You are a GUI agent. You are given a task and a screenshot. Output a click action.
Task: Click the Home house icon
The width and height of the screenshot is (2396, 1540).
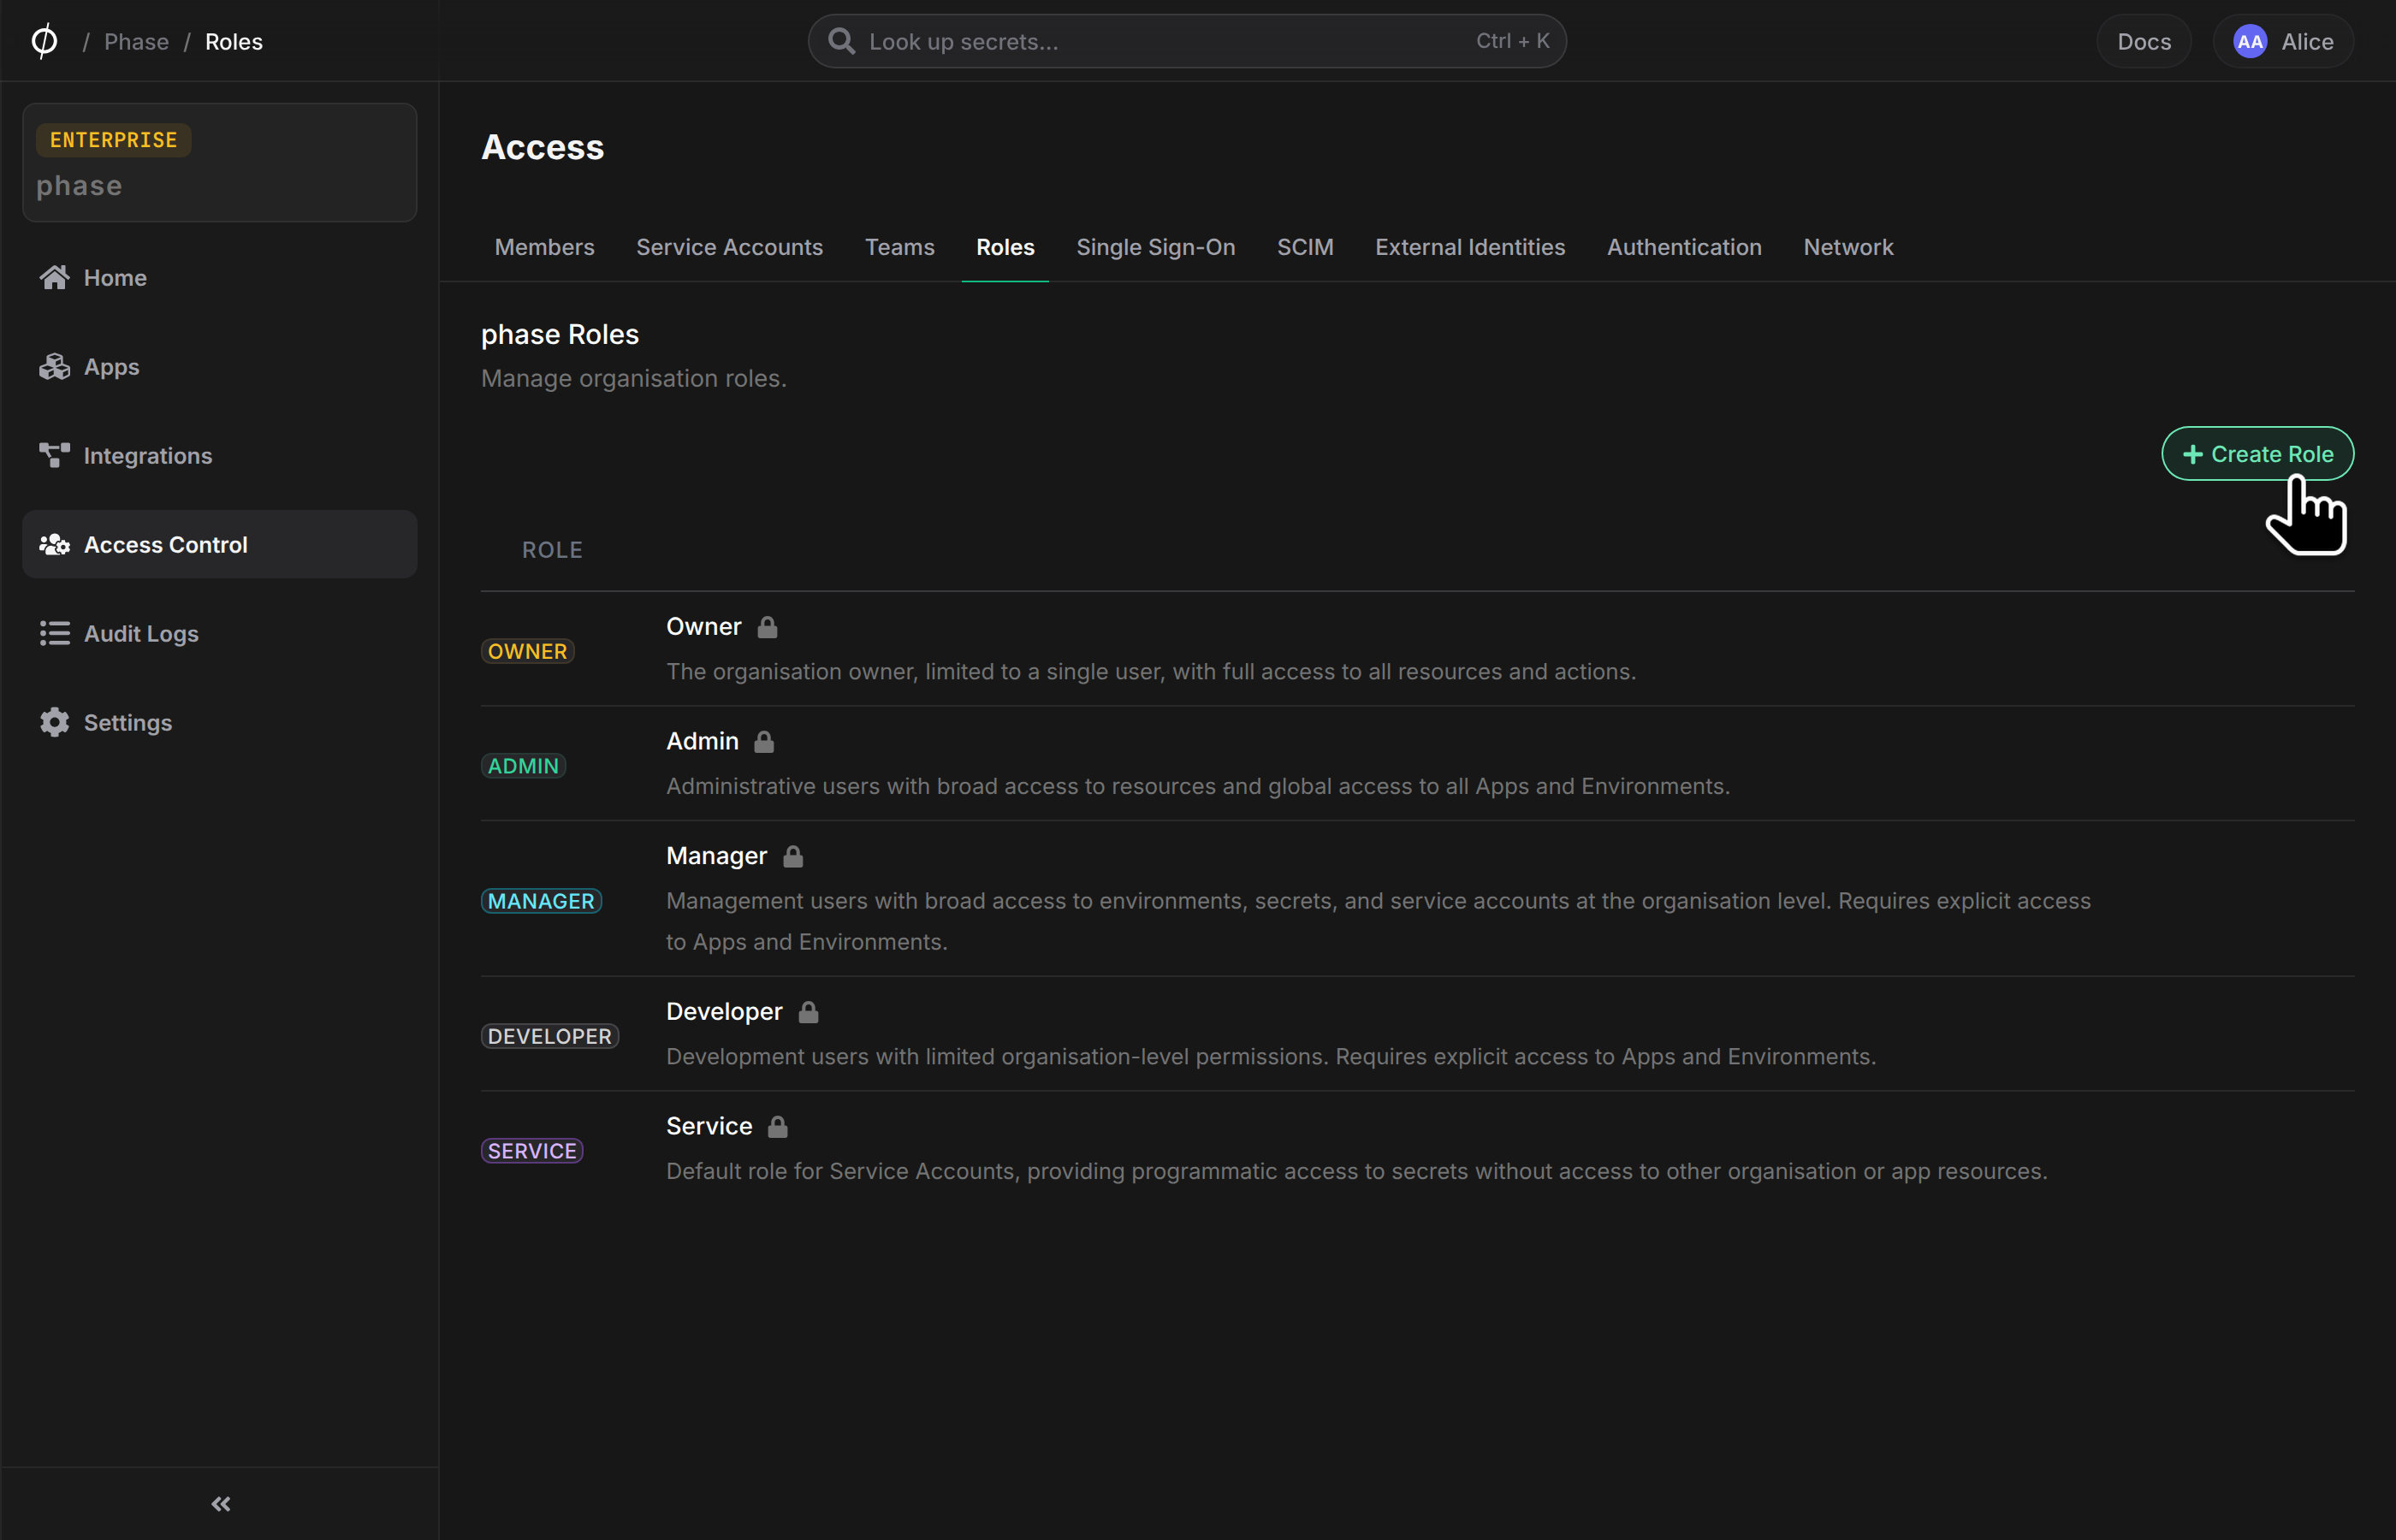coord(55,277)
